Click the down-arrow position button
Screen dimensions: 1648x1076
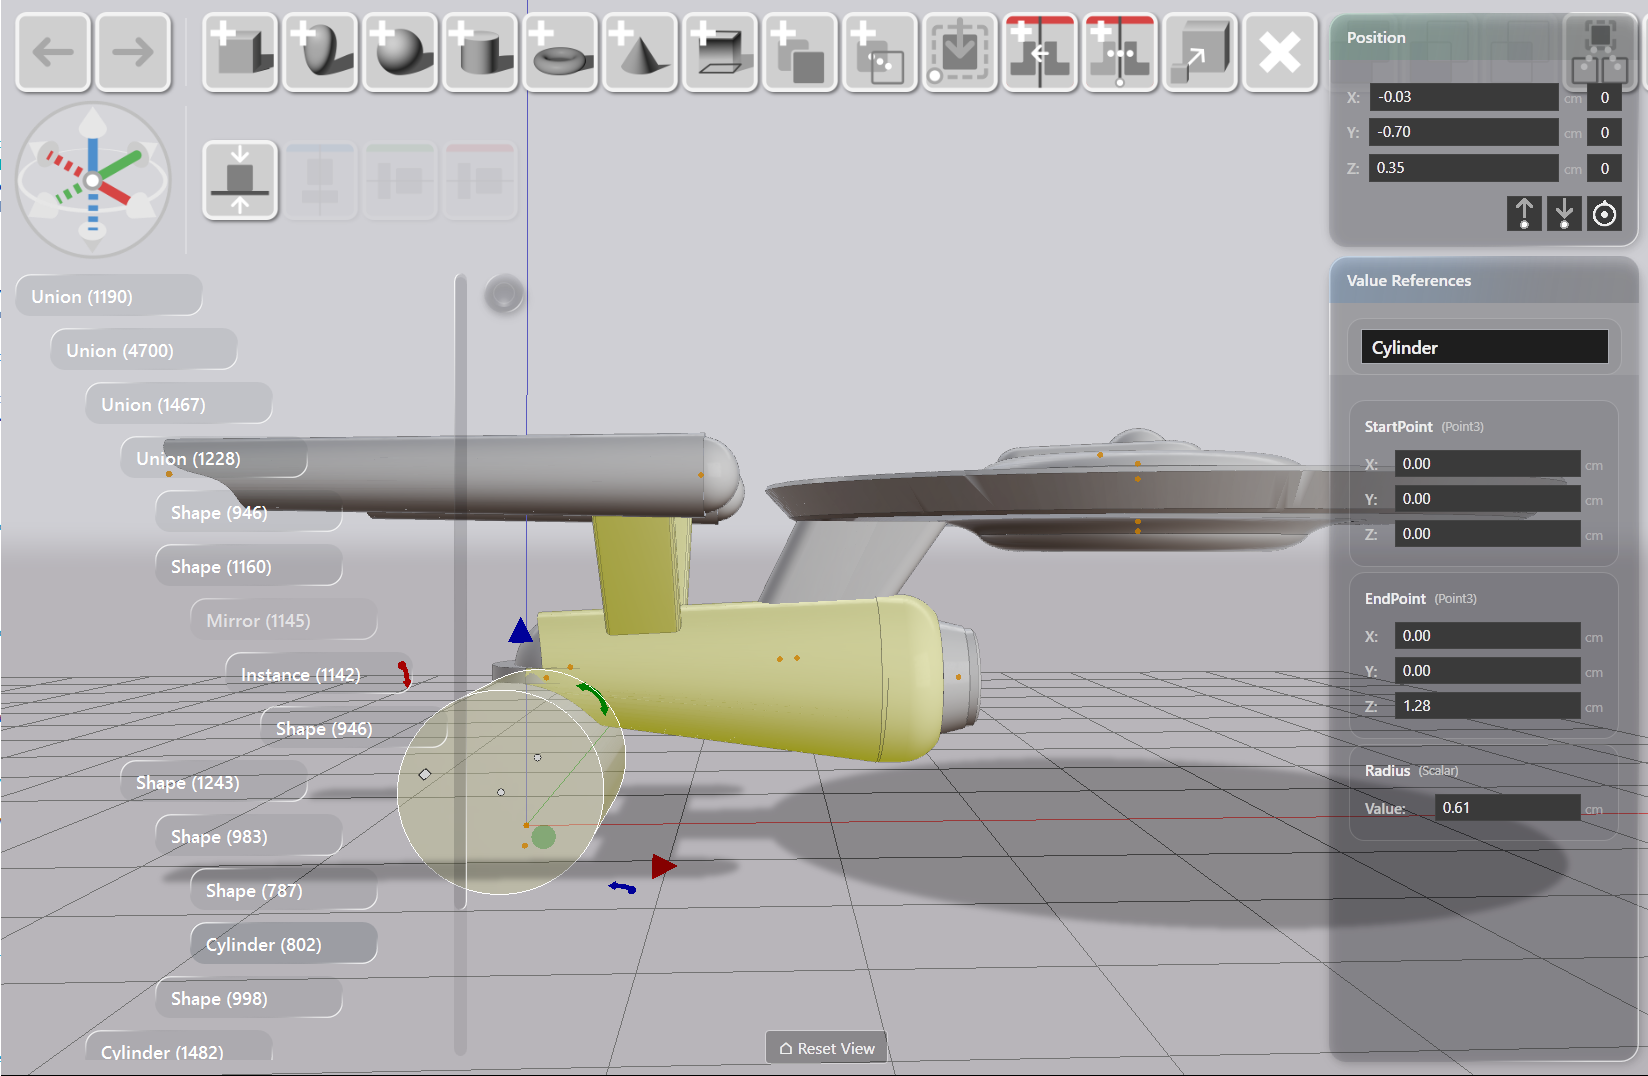point(1564,214)
